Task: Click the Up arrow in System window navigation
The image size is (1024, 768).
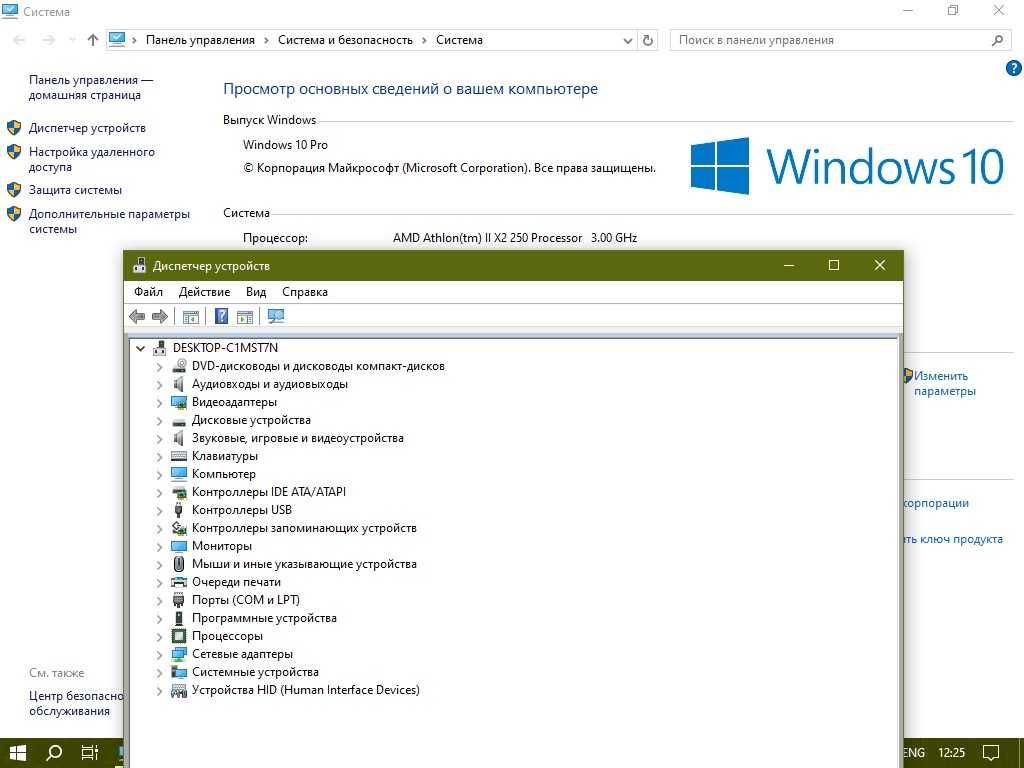Action: (x=93, y=40)
